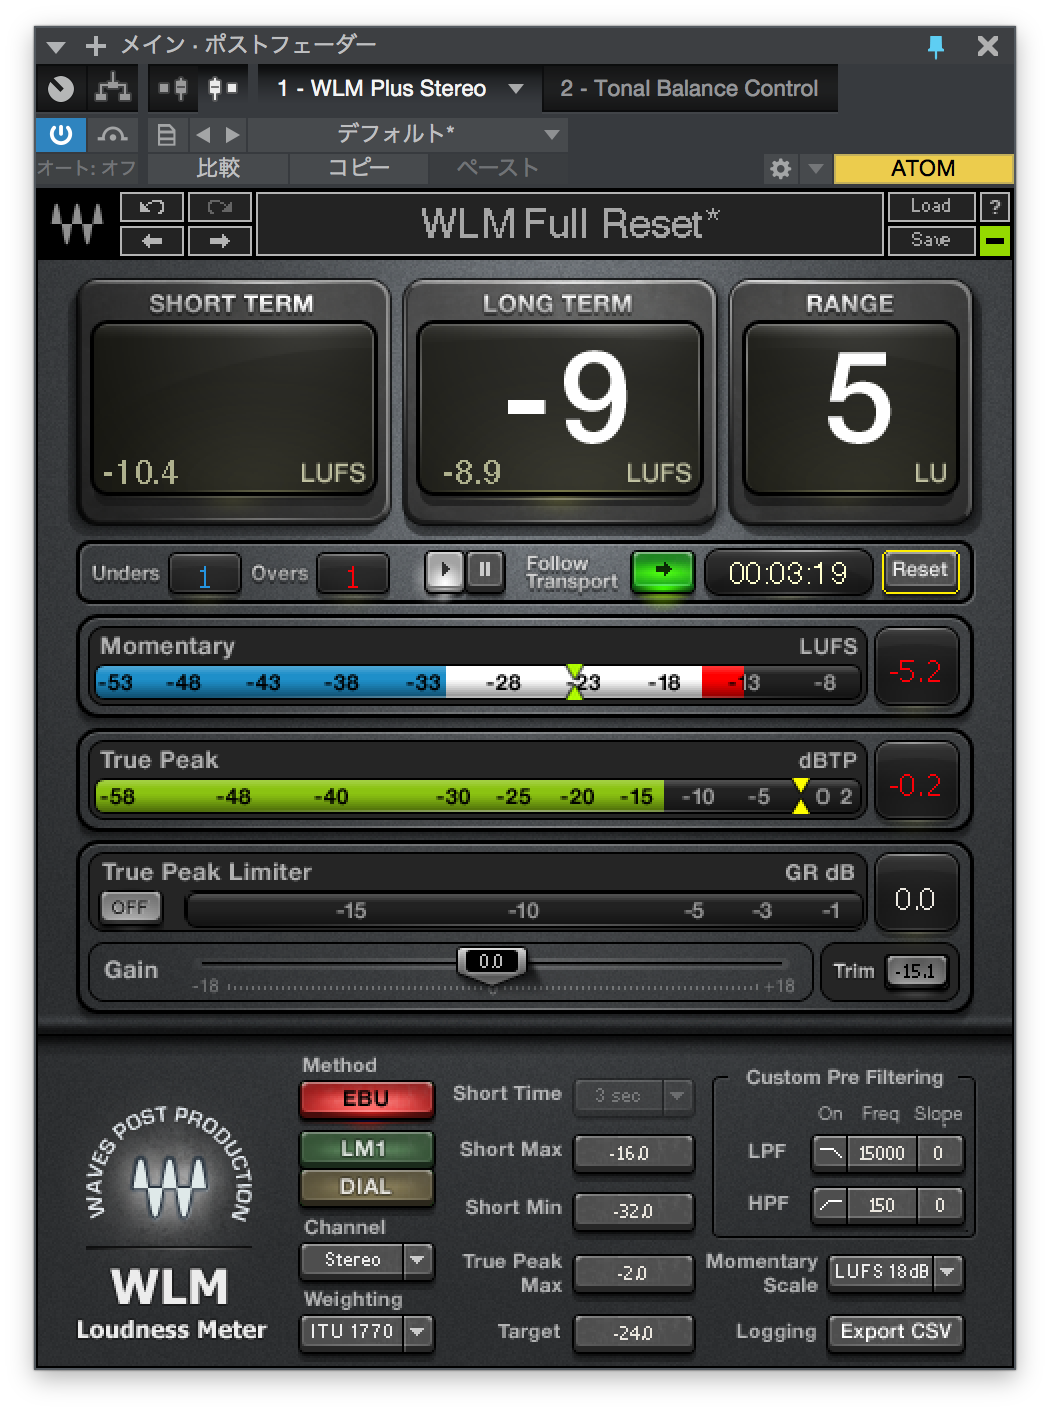Select the DIAL method button
Viewport: 1050px width, 1412px height.
[x=366, y=1187]
